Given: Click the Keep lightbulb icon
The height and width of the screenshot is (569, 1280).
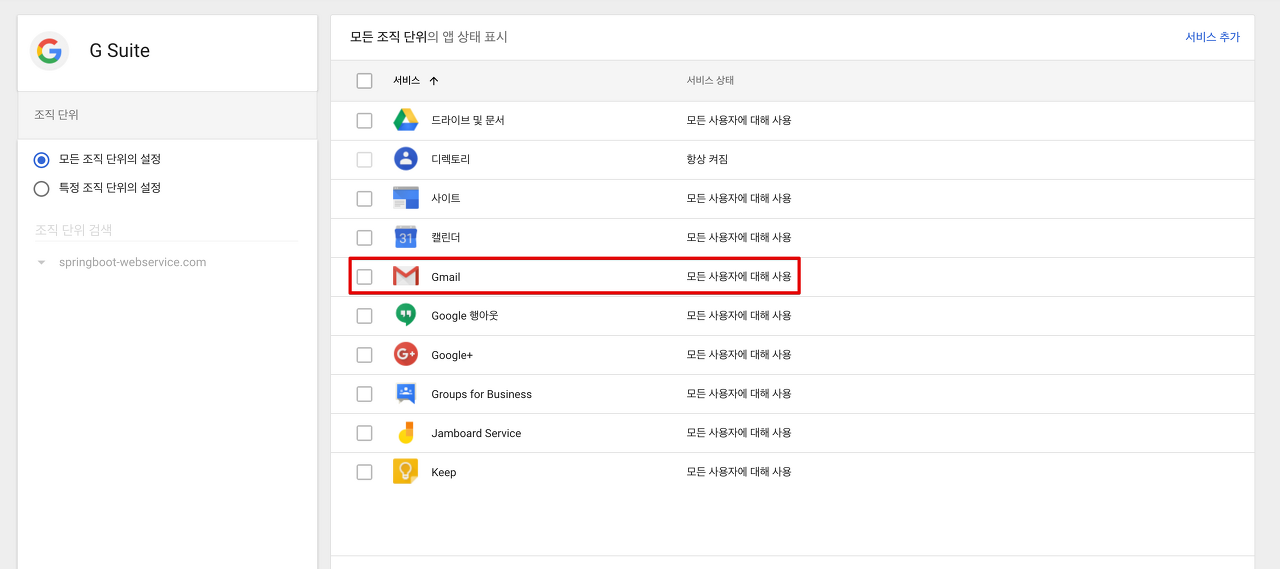Looking at the screenshot, I should pyautogui.click(x=405, y=471).
